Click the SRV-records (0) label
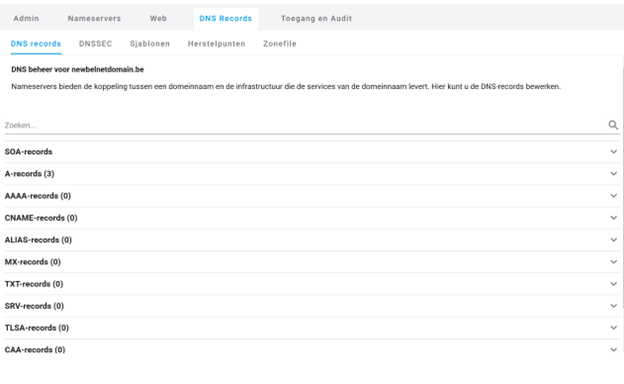The width and height of the screenshot is (624, 384). 34,306
